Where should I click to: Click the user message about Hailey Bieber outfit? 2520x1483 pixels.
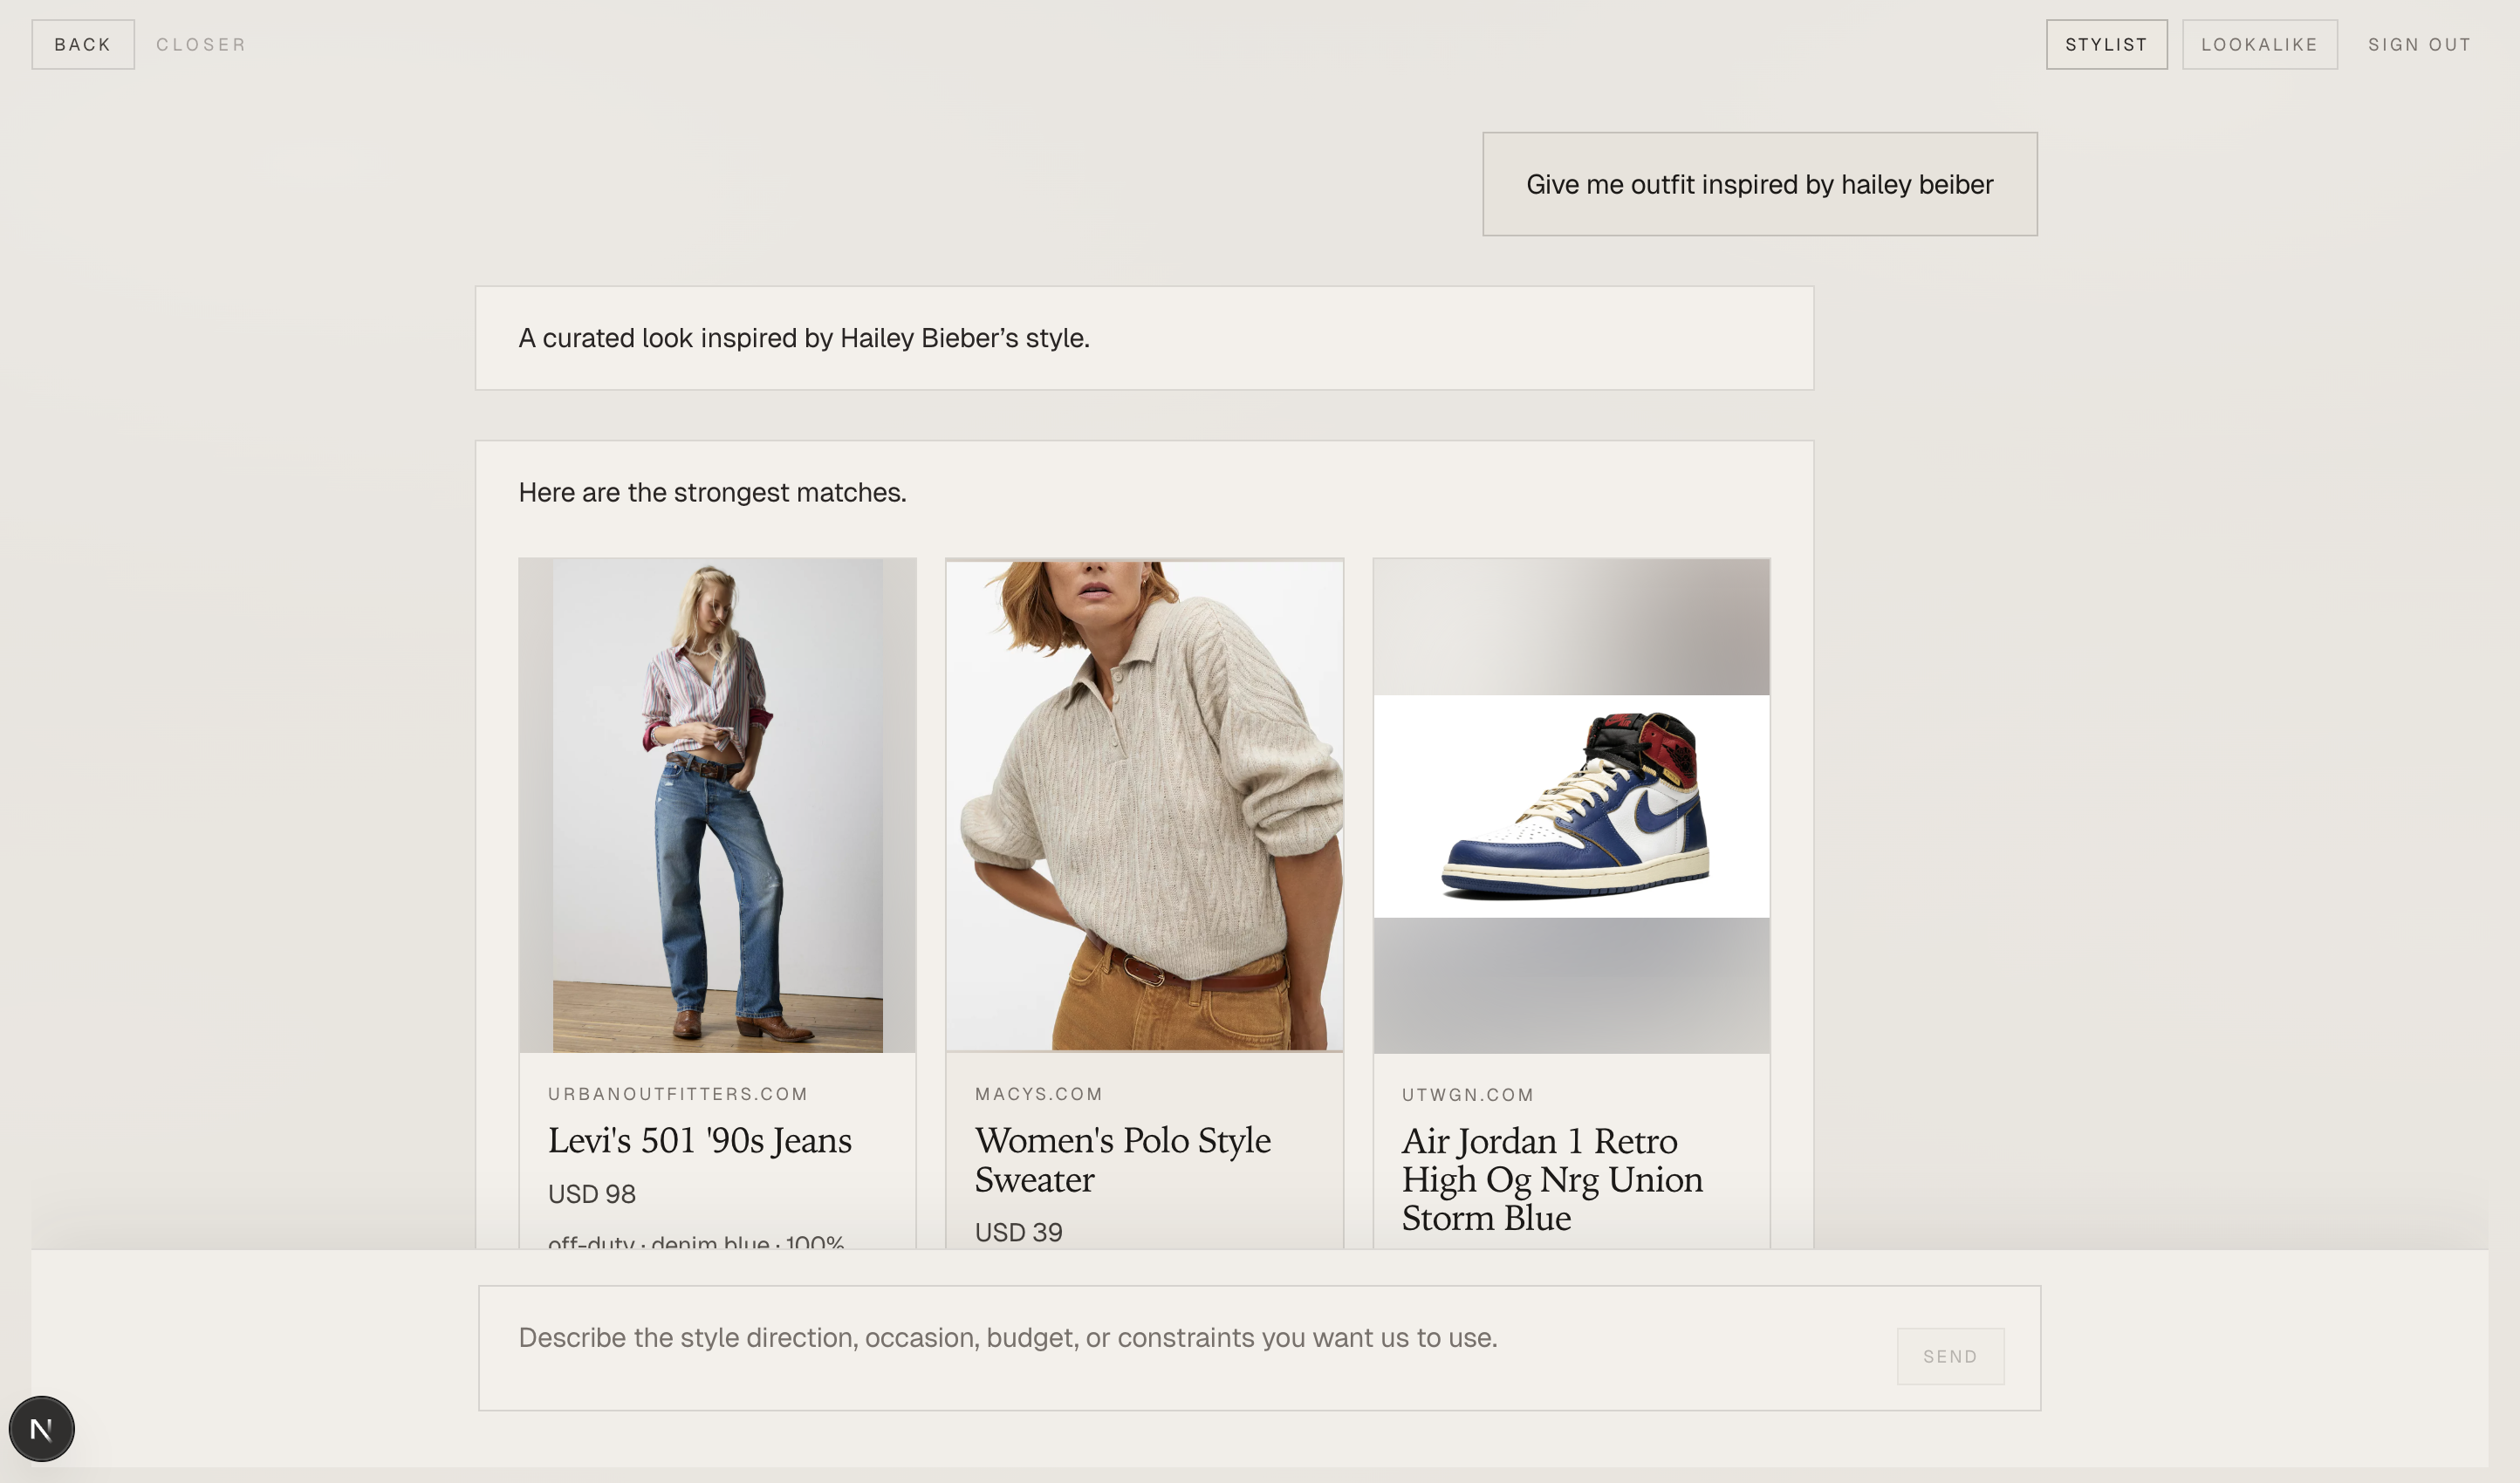click(x=1759, y=185)
